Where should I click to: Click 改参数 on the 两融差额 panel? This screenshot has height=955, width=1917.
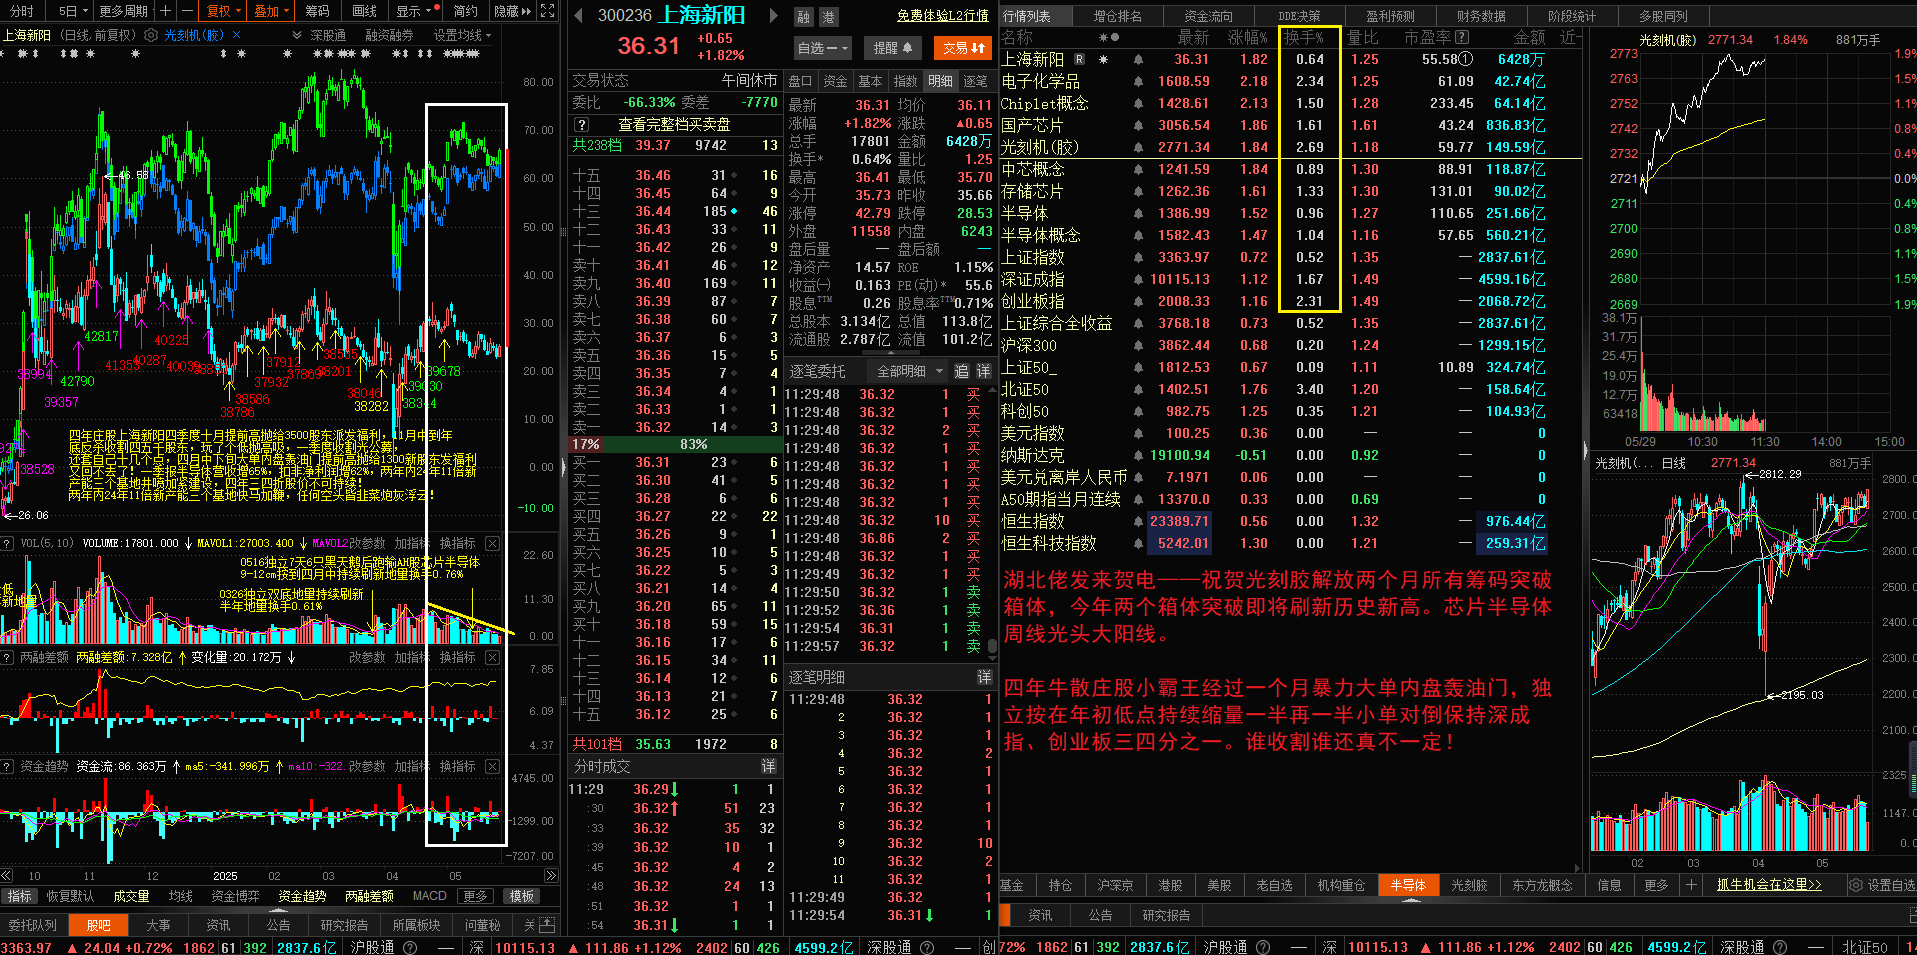pos(367,657)
